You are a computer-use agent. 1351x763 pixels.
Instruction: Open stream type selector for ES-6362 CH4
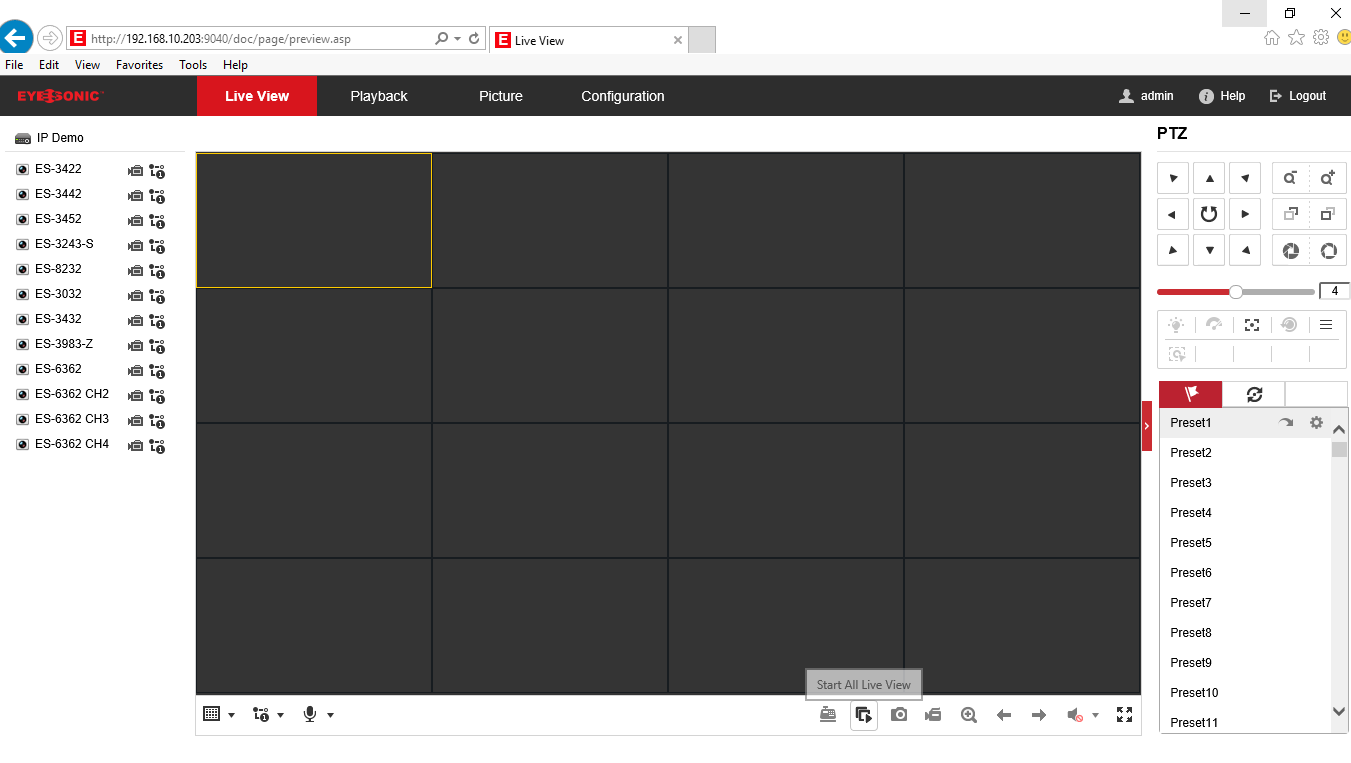(157, 446)
